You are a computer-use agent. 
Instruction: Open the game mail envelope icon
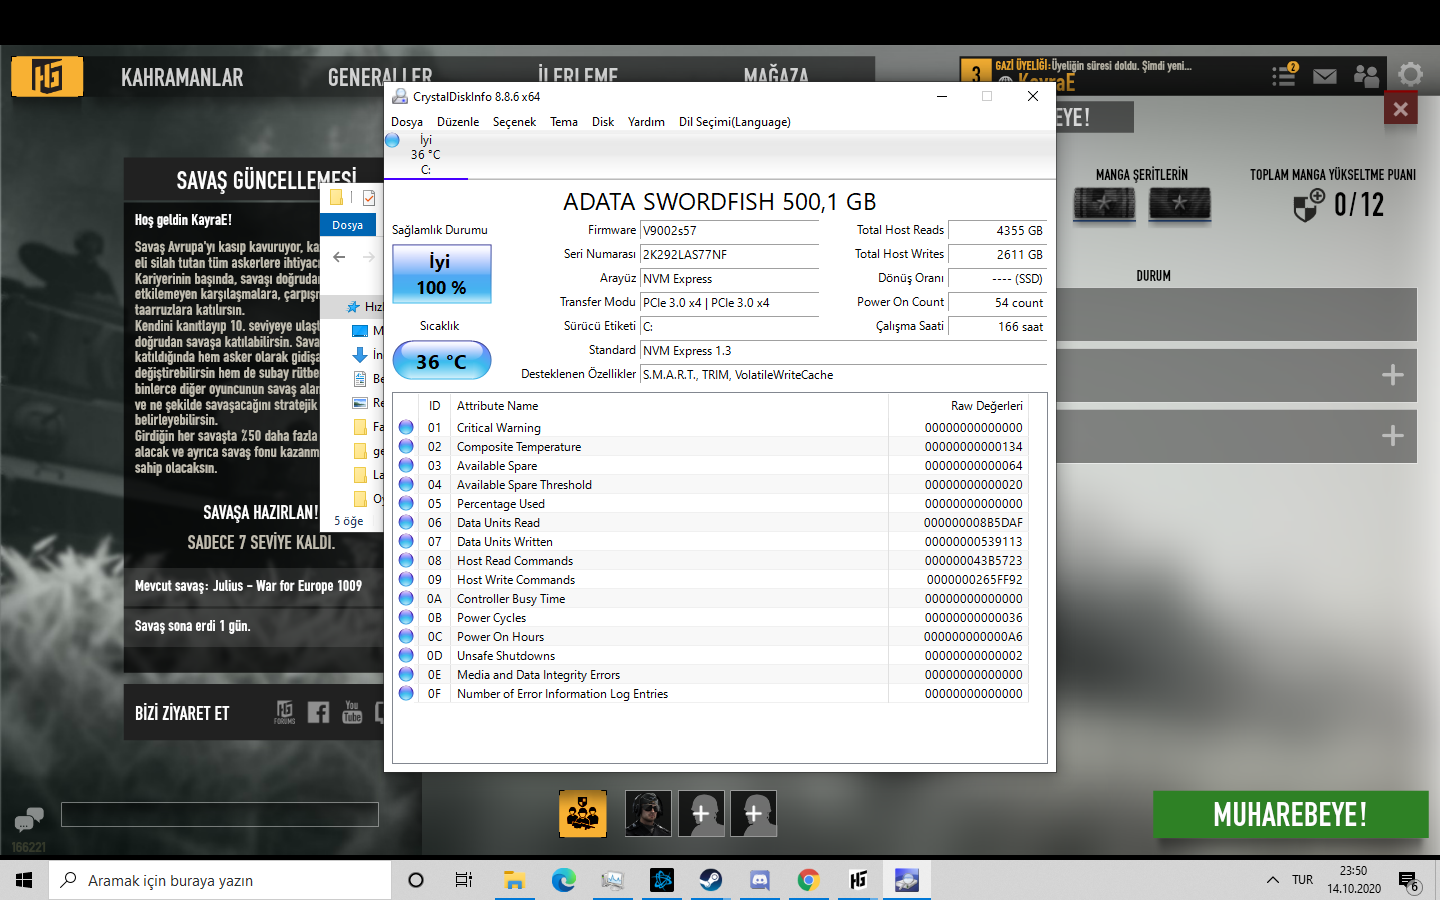pyautogui.click(x=1325, y=76)
